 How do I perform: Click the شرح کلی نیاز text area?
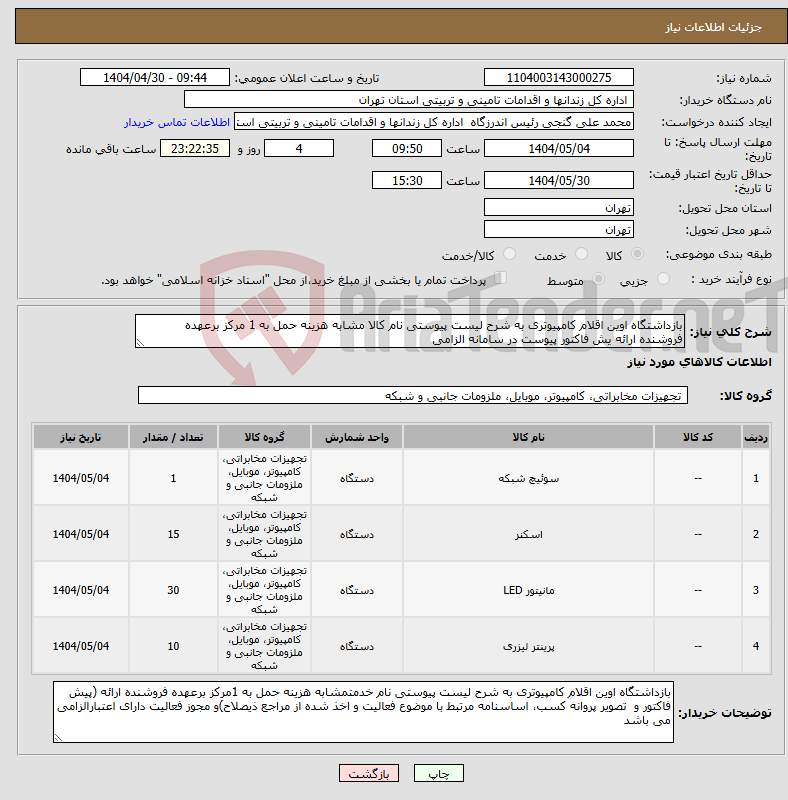coord(410,332)
